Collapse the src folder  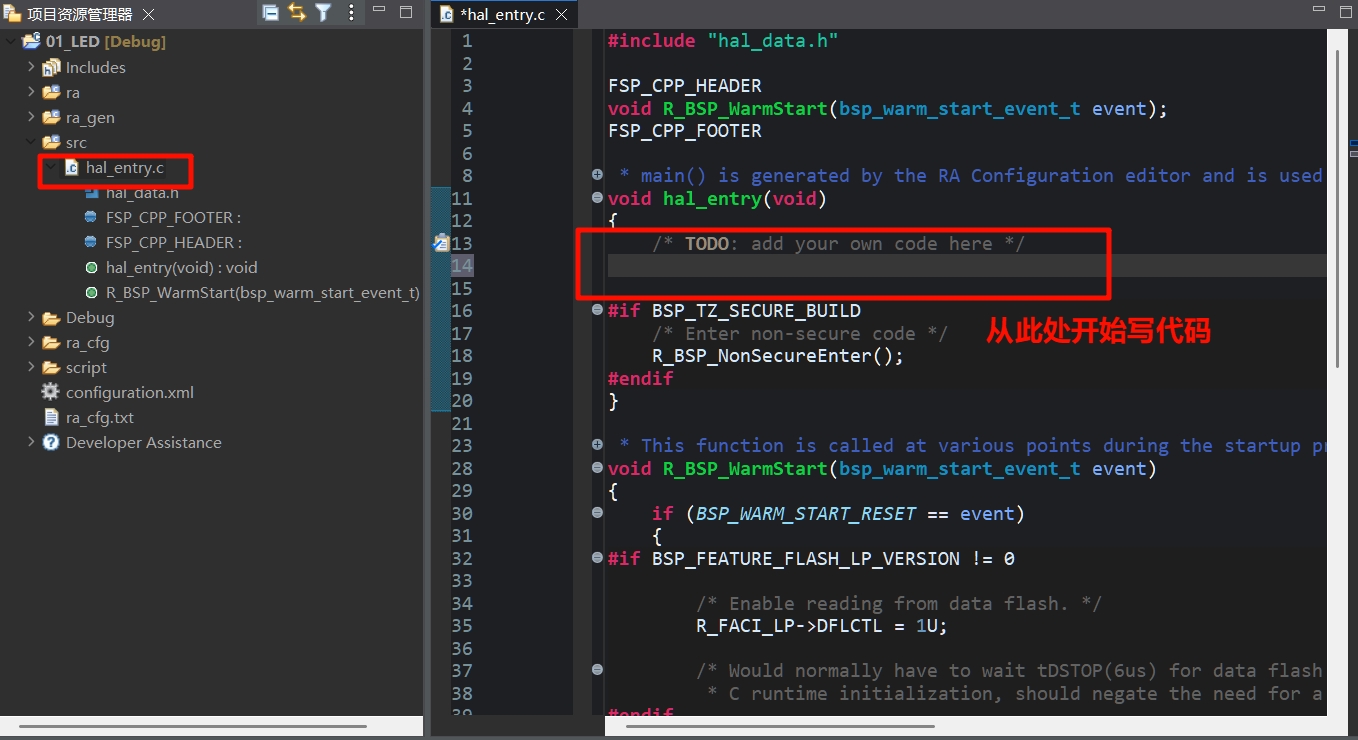point(31,142)
